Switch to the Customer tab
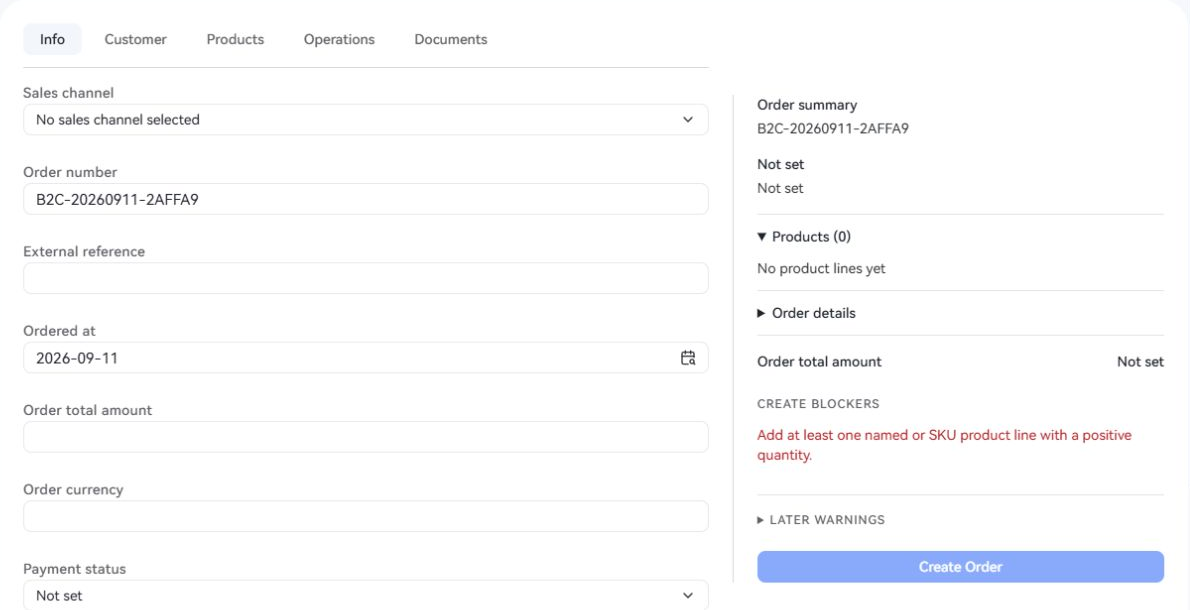This screenshot has width=1190, height=610. (136, 39)
